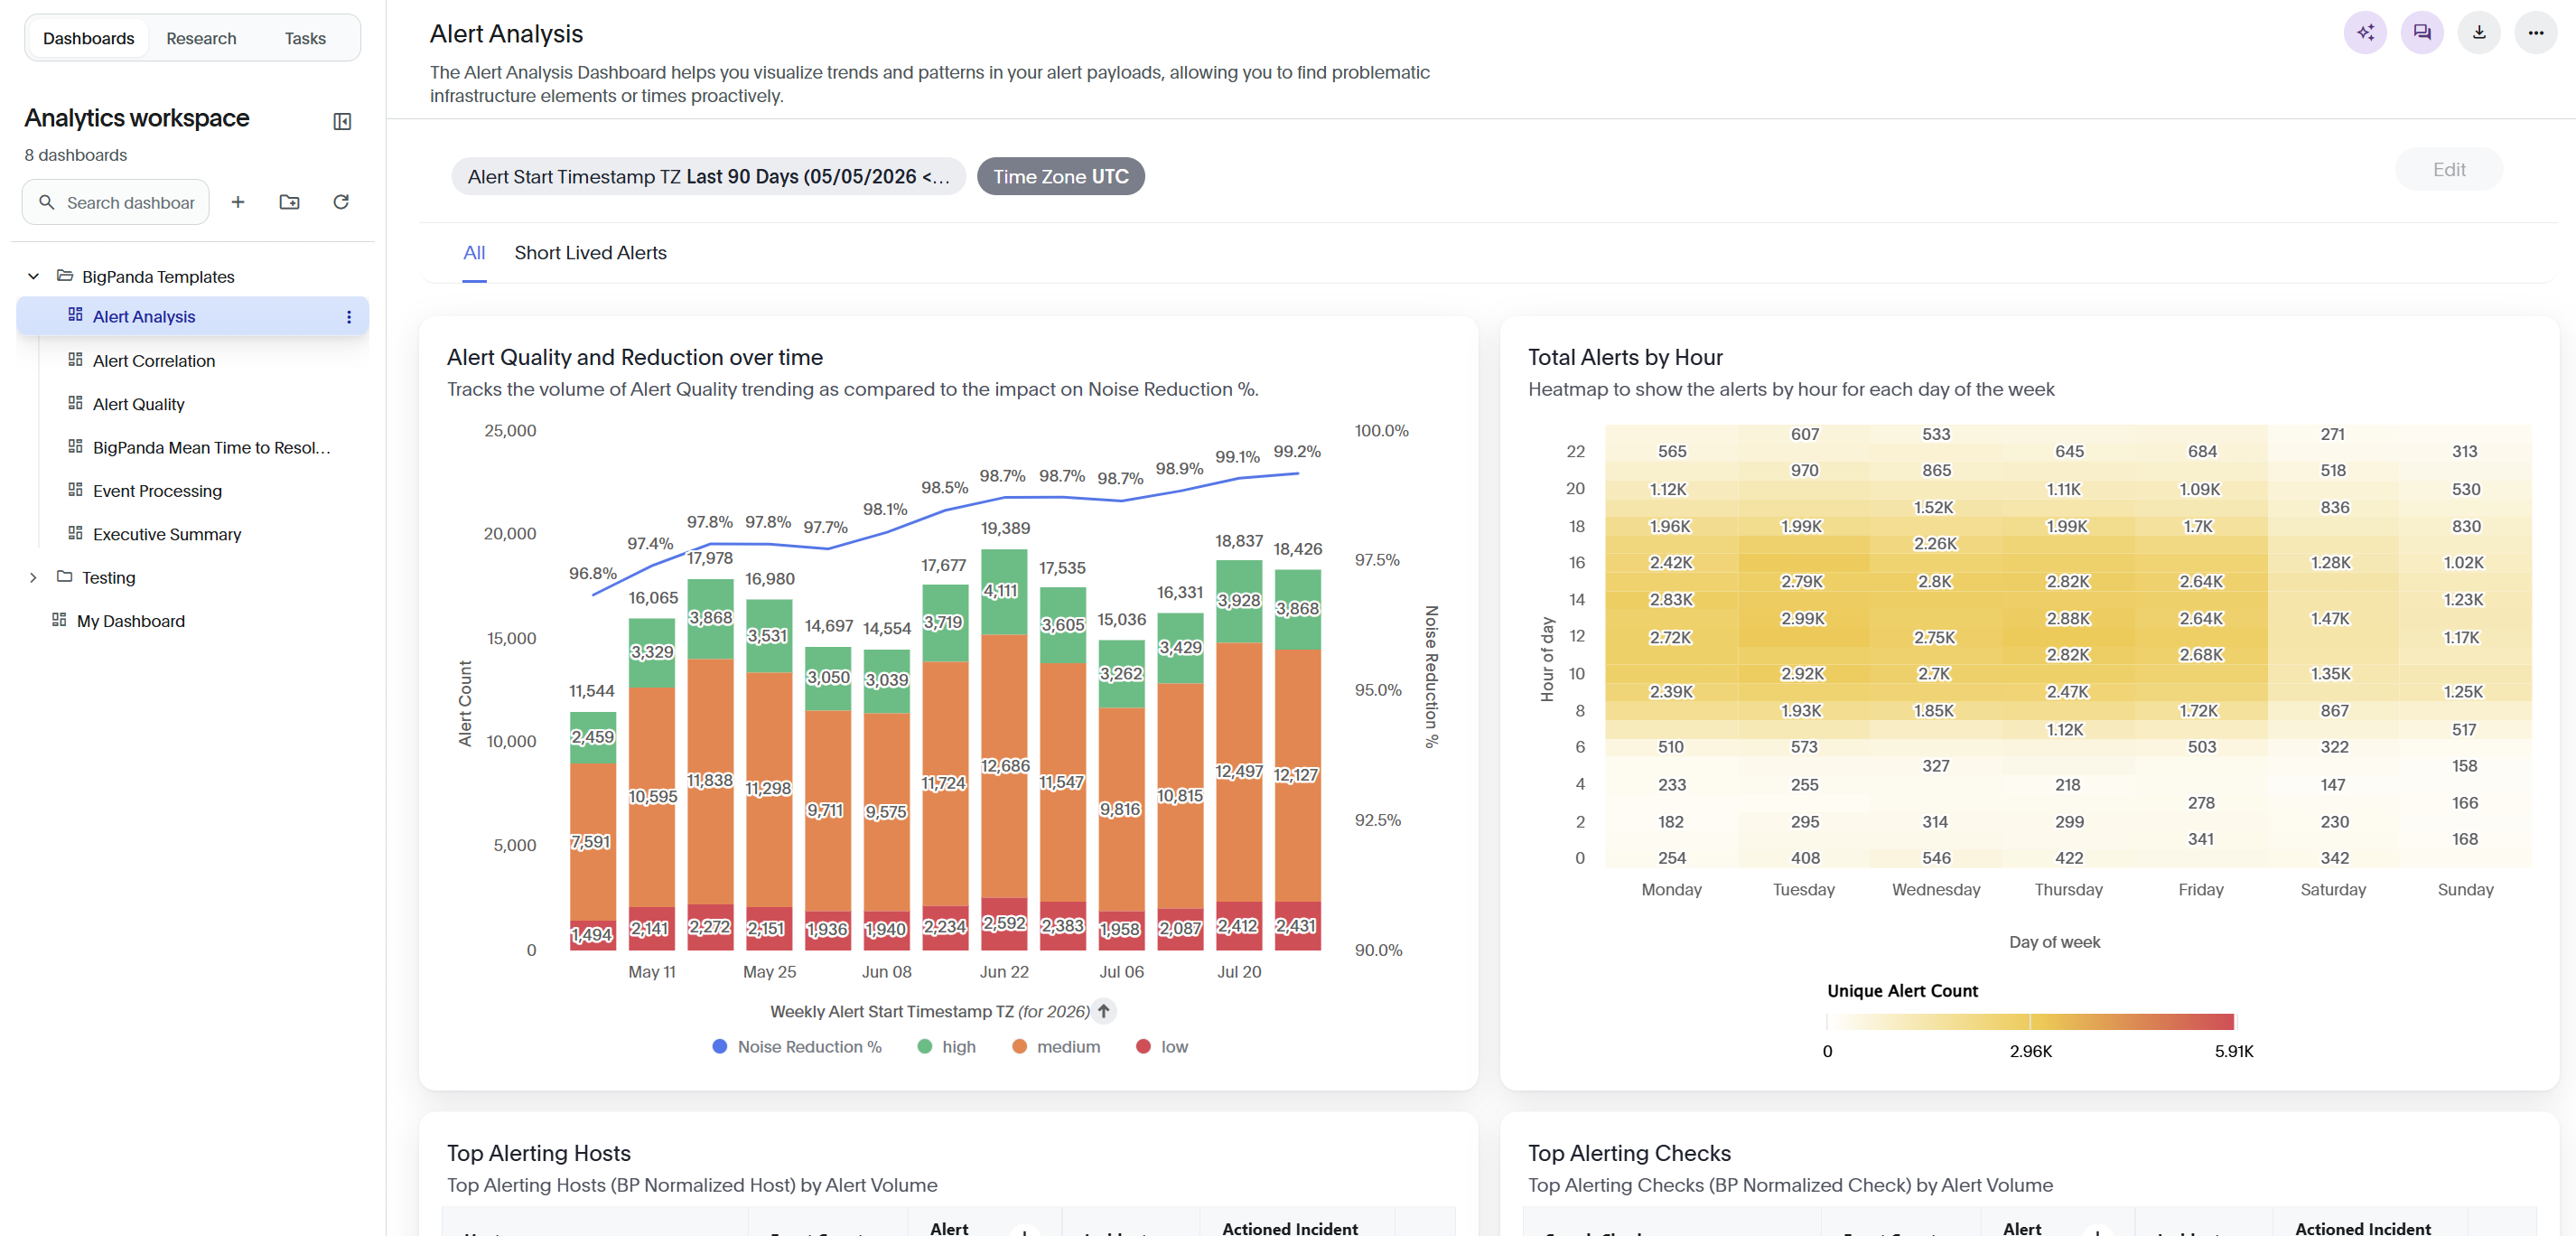Click the My Dashboard grid icon

point(59,620)
